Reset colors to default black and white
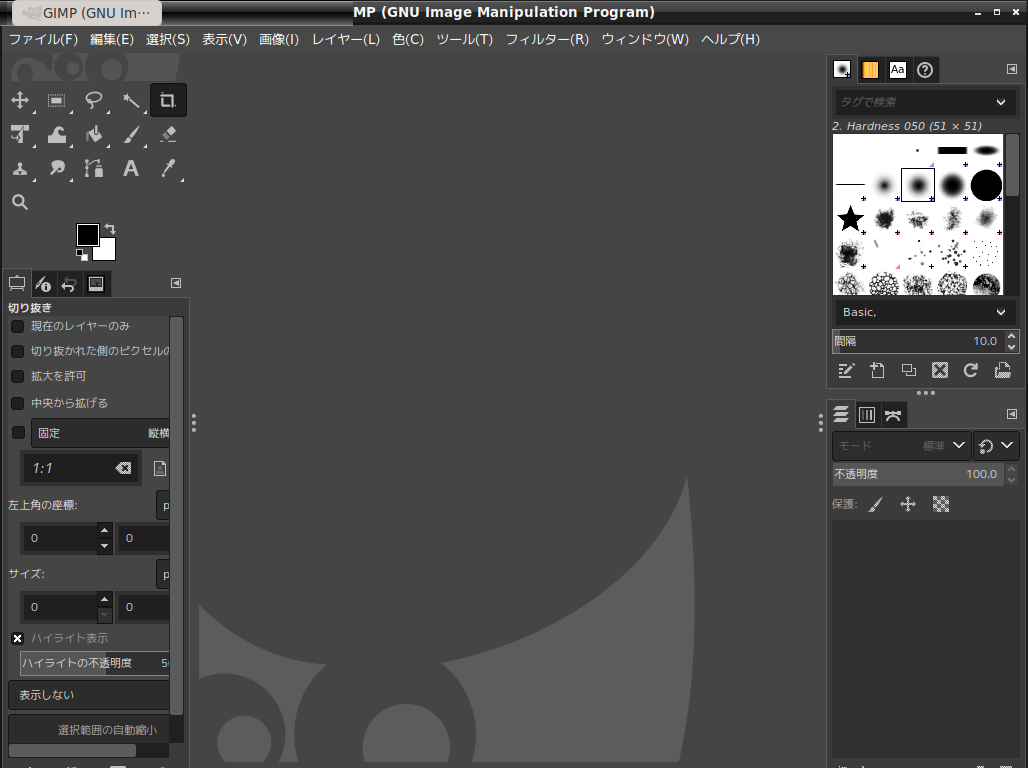The width and height of the screenshot is (1028, 768). [x=81, y=254]
